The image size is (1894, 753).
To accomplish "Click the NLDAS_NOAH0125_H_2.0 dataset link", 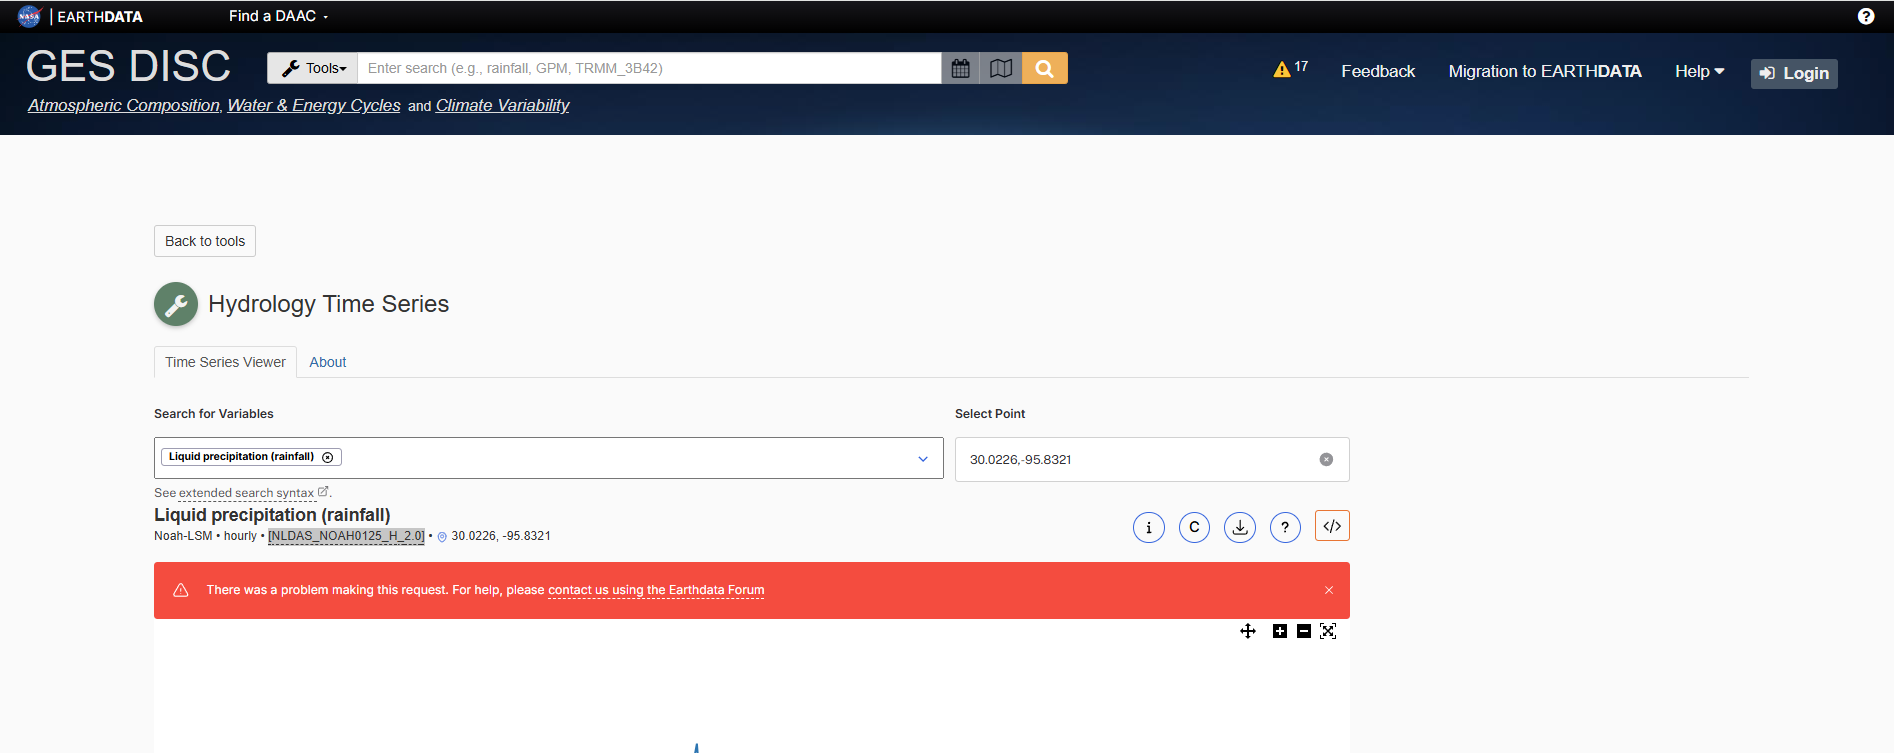I will pos(346,536).
